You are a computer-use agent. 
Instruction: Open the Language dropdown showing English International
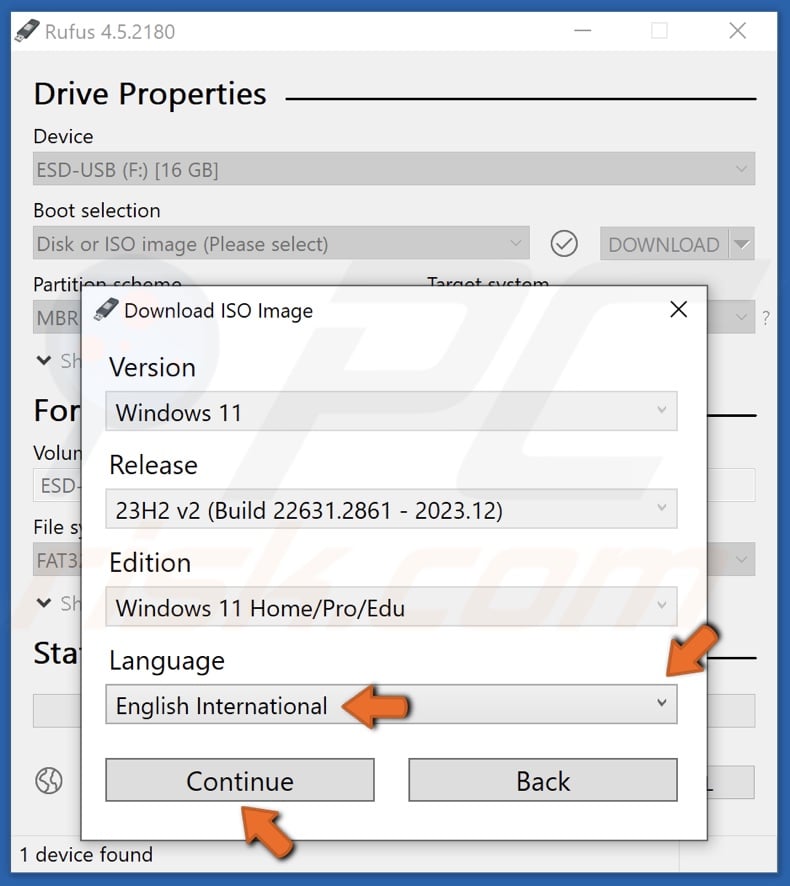(x=390, y=704)
